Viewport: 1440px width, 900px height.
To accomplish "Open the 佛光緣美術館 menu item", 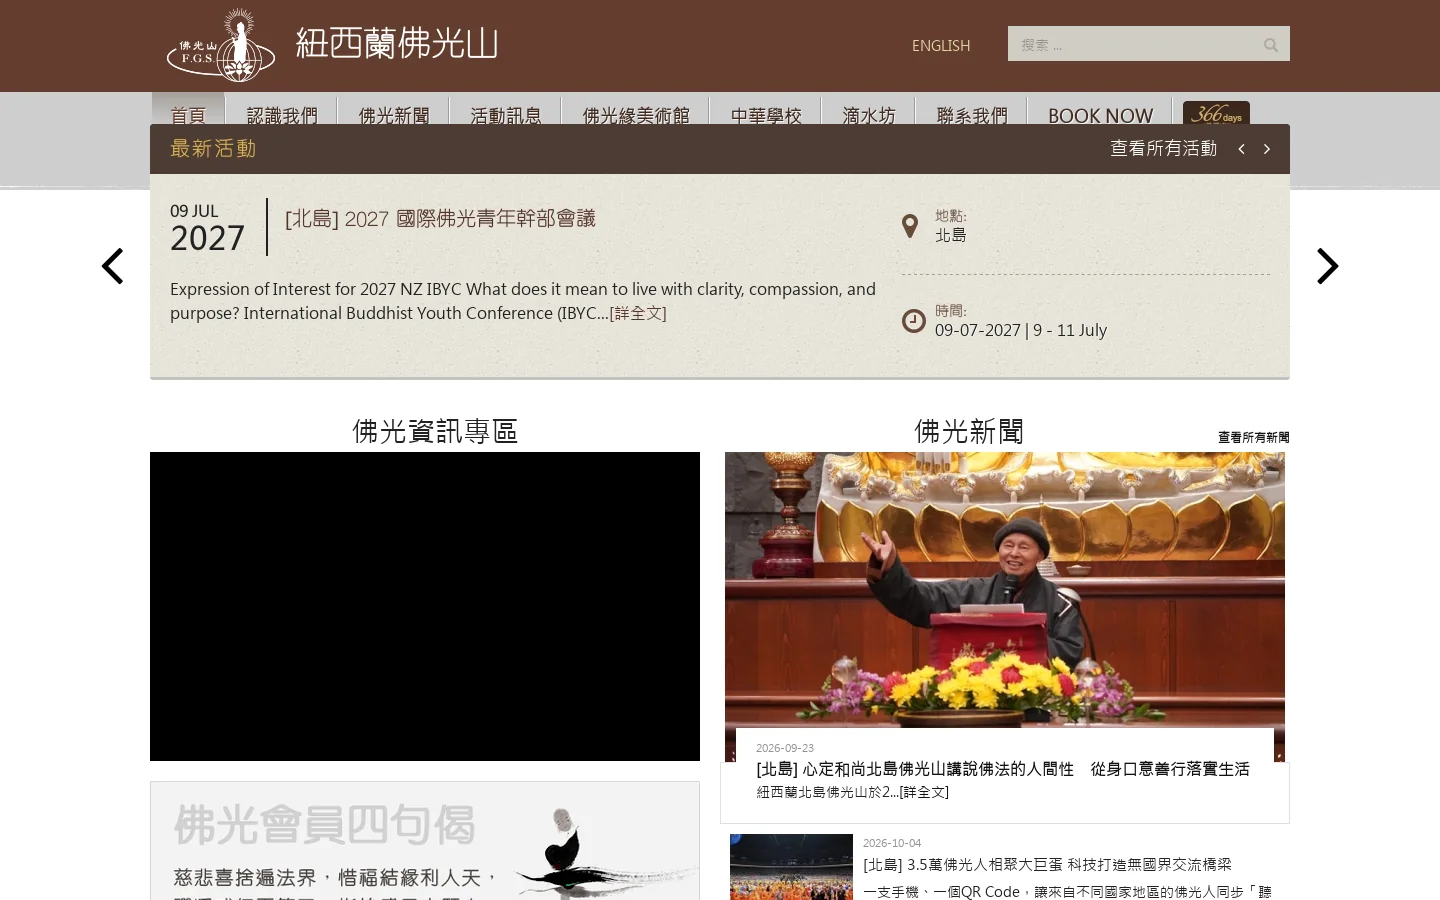I will 636,115.
